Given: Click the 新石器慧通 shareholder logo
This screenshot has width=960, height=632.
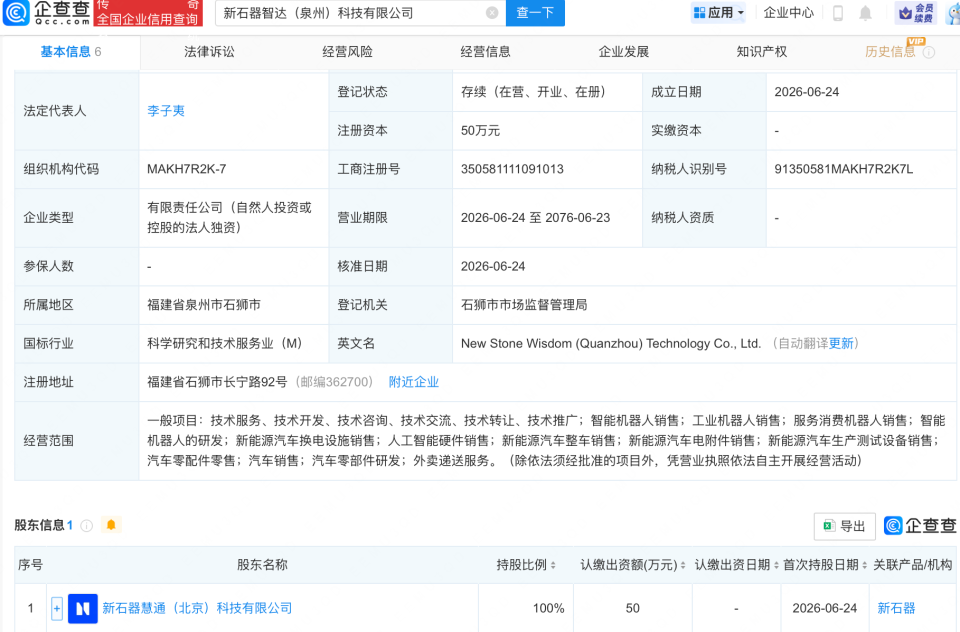Looking at the screenshot, I should coord(83,609).
